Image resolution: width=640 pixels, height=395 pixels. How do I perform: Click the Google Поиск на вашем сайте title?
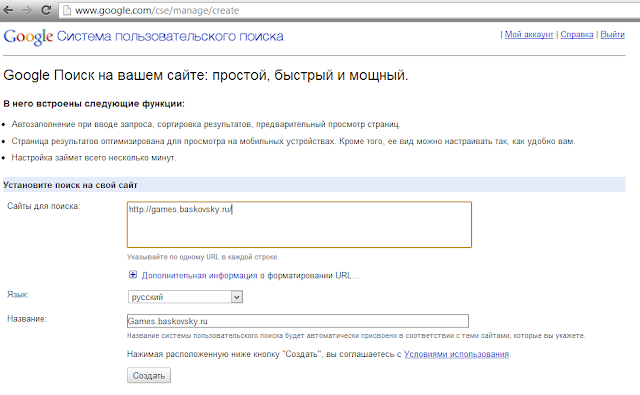point(206,75)
